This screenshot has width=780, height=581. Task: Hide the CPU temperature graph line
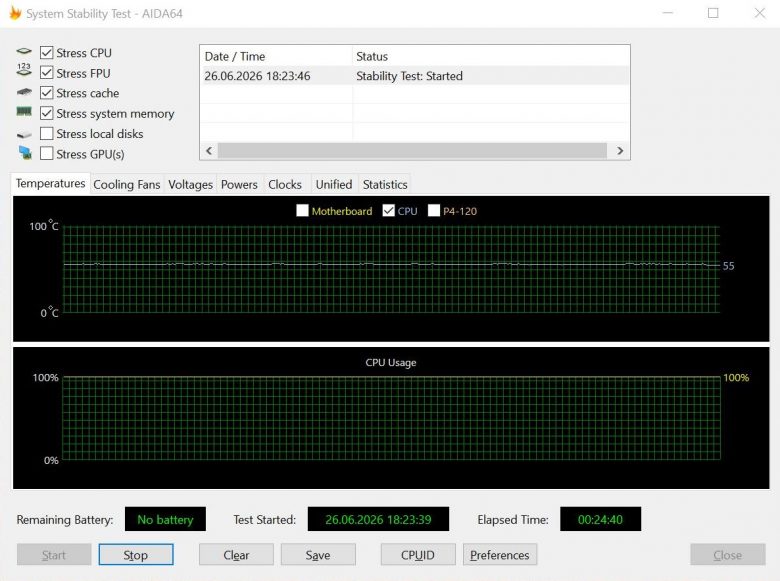click(x=389, y=210)
